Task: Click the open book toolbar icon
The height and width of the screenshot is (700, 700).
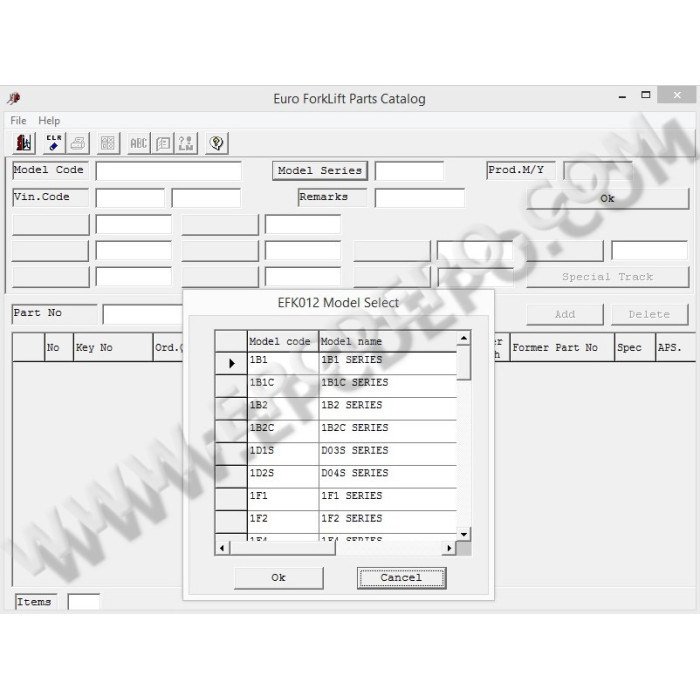Action: point(163,143)
